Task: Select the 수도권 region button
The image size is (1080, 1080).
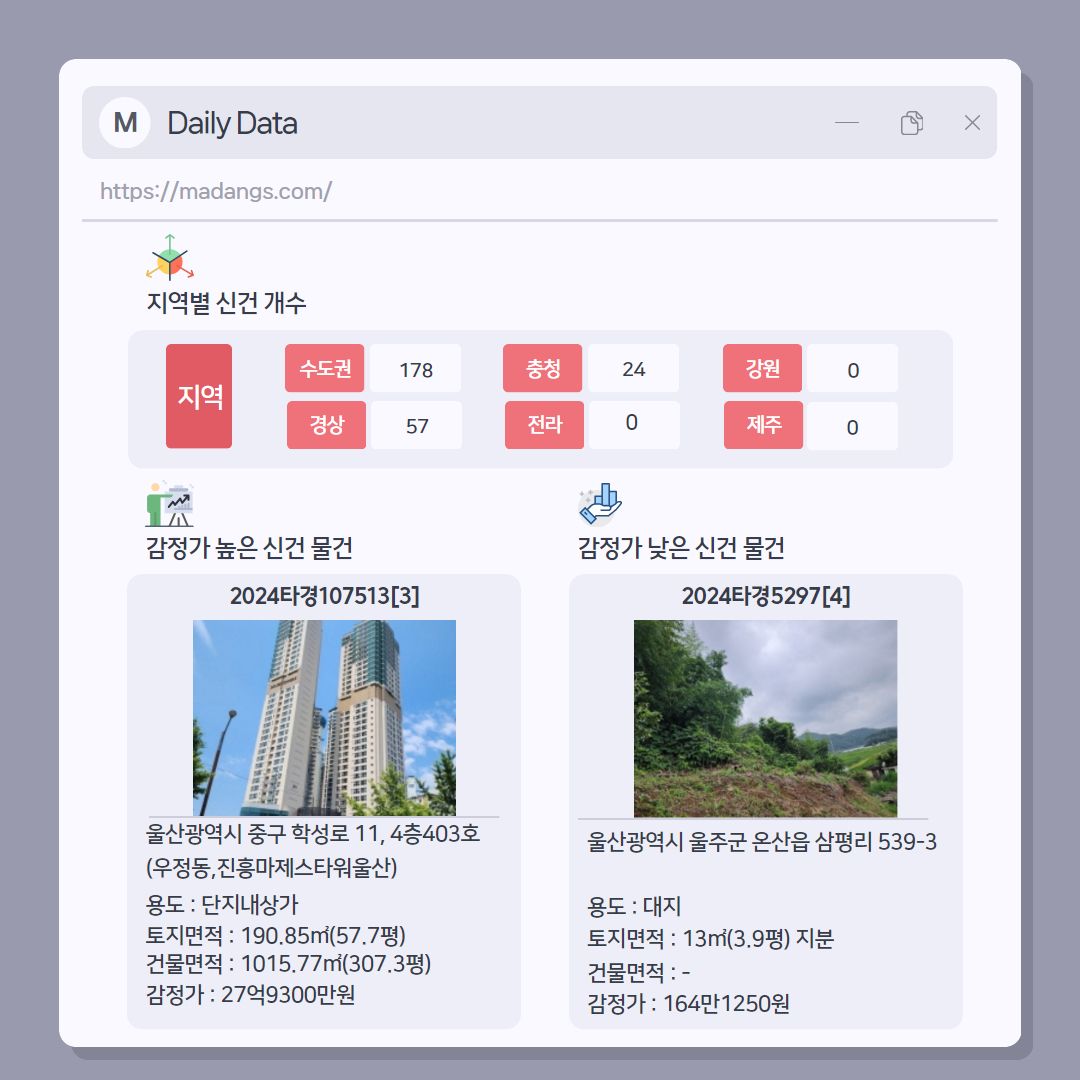Action: coord(324,368)
